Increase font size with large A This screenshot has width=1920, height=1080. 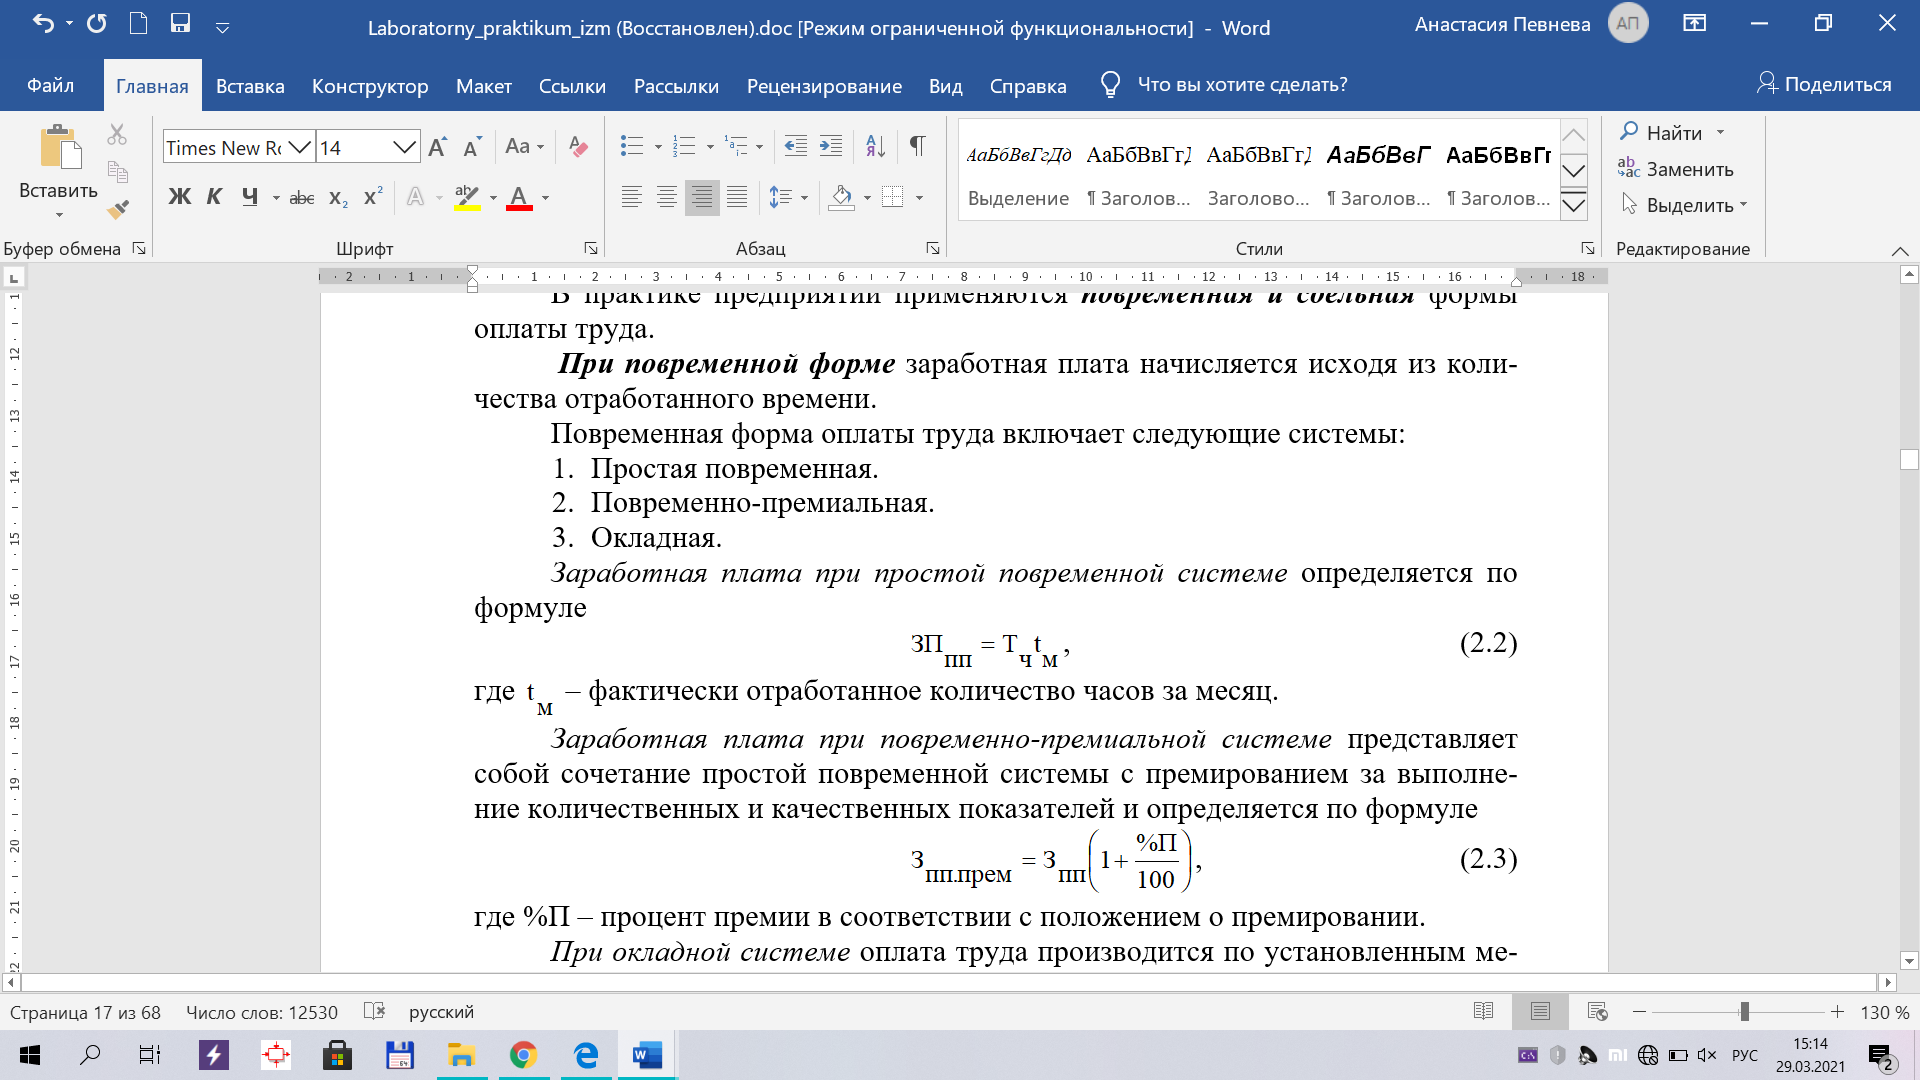(437, 148)
